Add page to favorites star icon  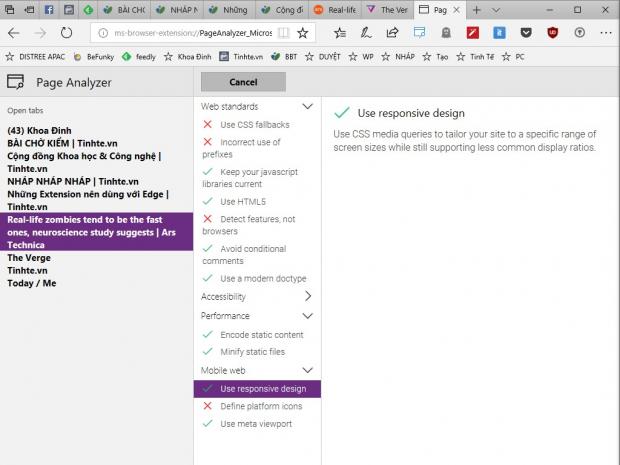pyautogui.click(x=303, y=32)
